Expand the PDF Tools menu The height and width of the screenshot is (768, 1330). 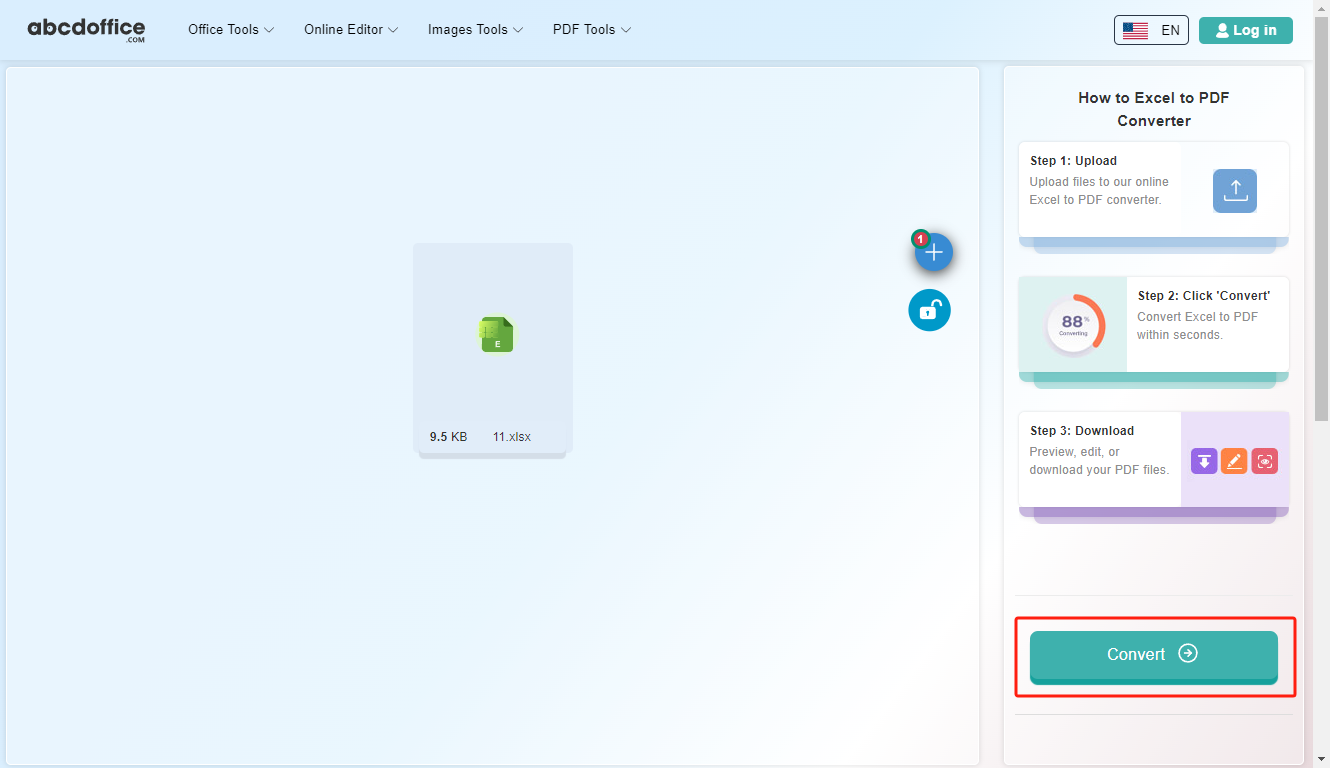pos(592,30)
